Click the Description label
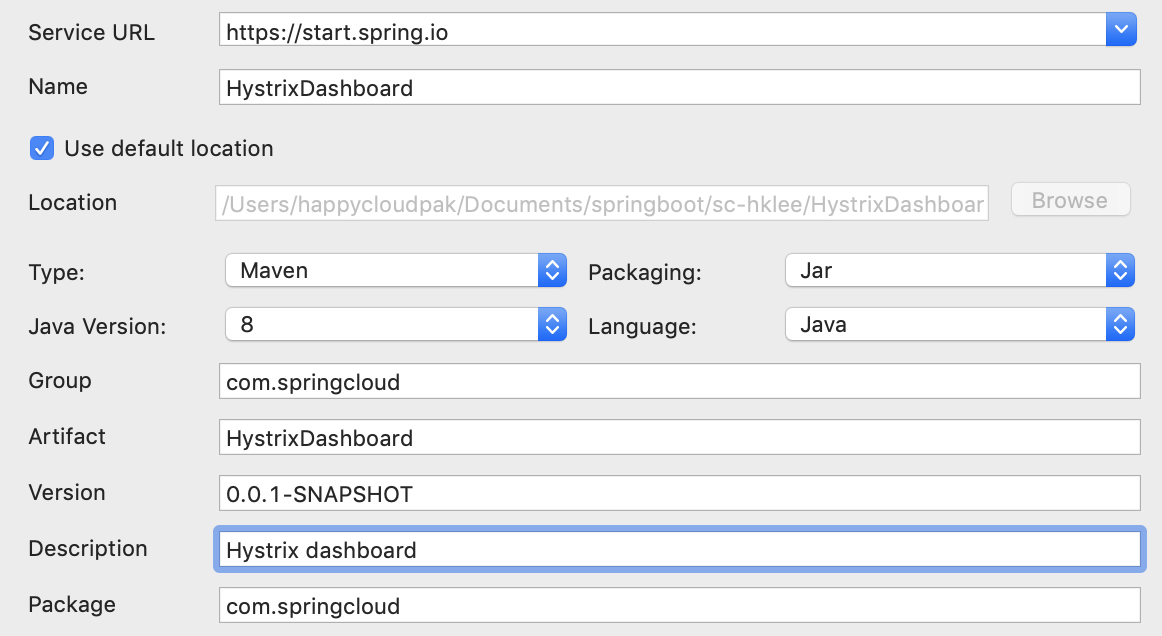This screenshot has height=636, width=1162. pyautogui.click(x=87, y=549)
